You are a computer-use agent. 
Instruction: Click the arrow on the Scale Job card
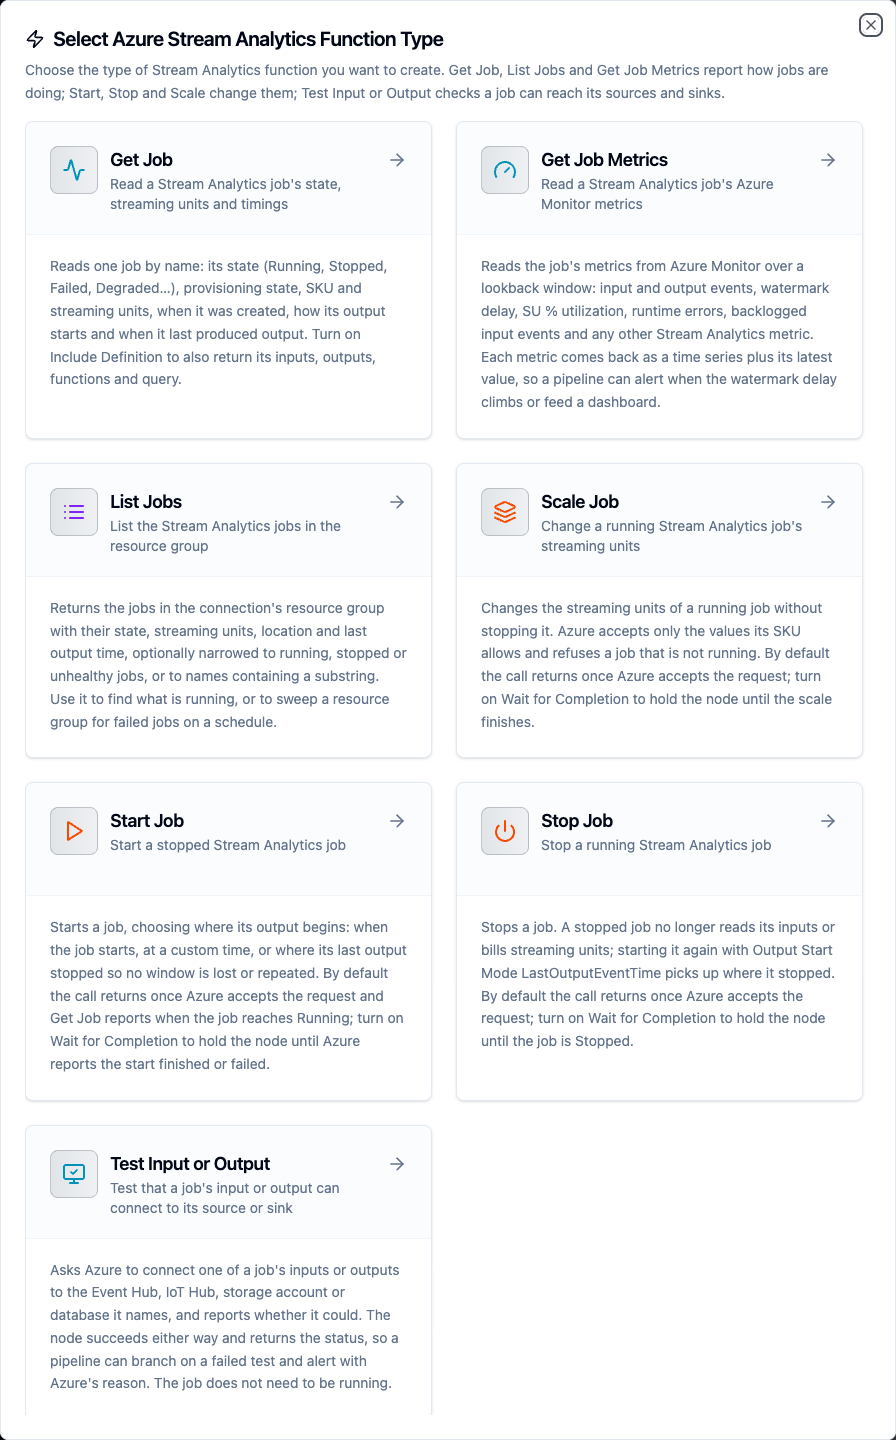(x=828, y=502)
